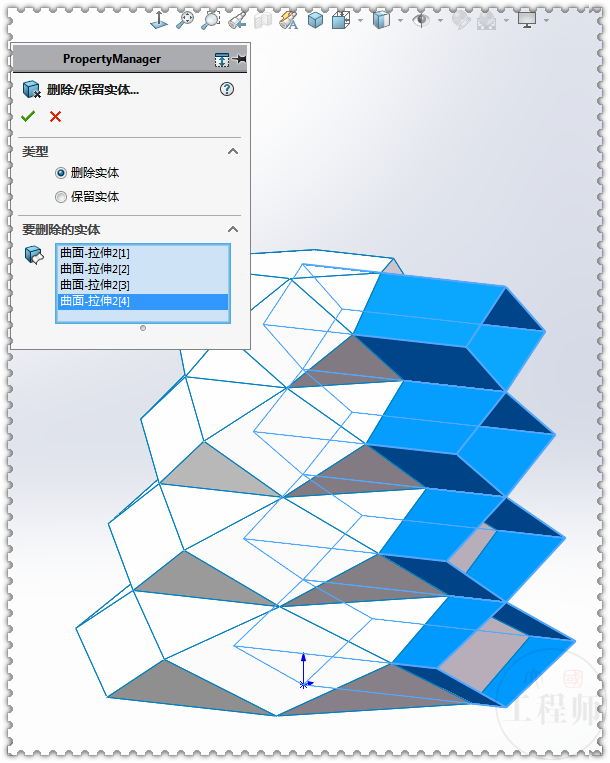Screen dimensions: 610x763
Task: Select 曲面-拉伸2[1] in the list
Action: point(143,253)
